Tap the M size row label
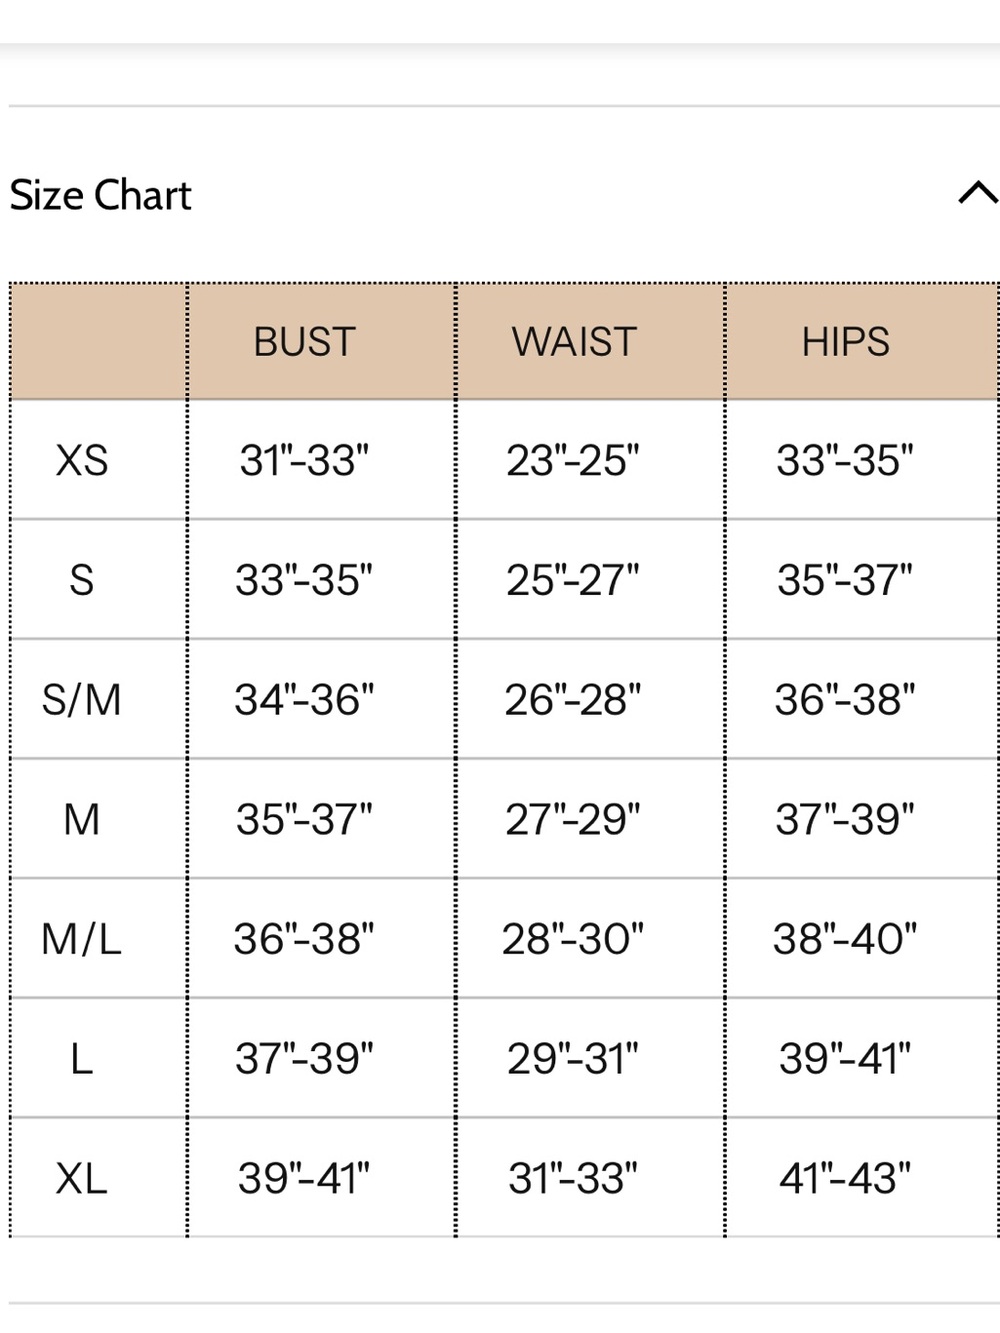 [x=82, y=820]
